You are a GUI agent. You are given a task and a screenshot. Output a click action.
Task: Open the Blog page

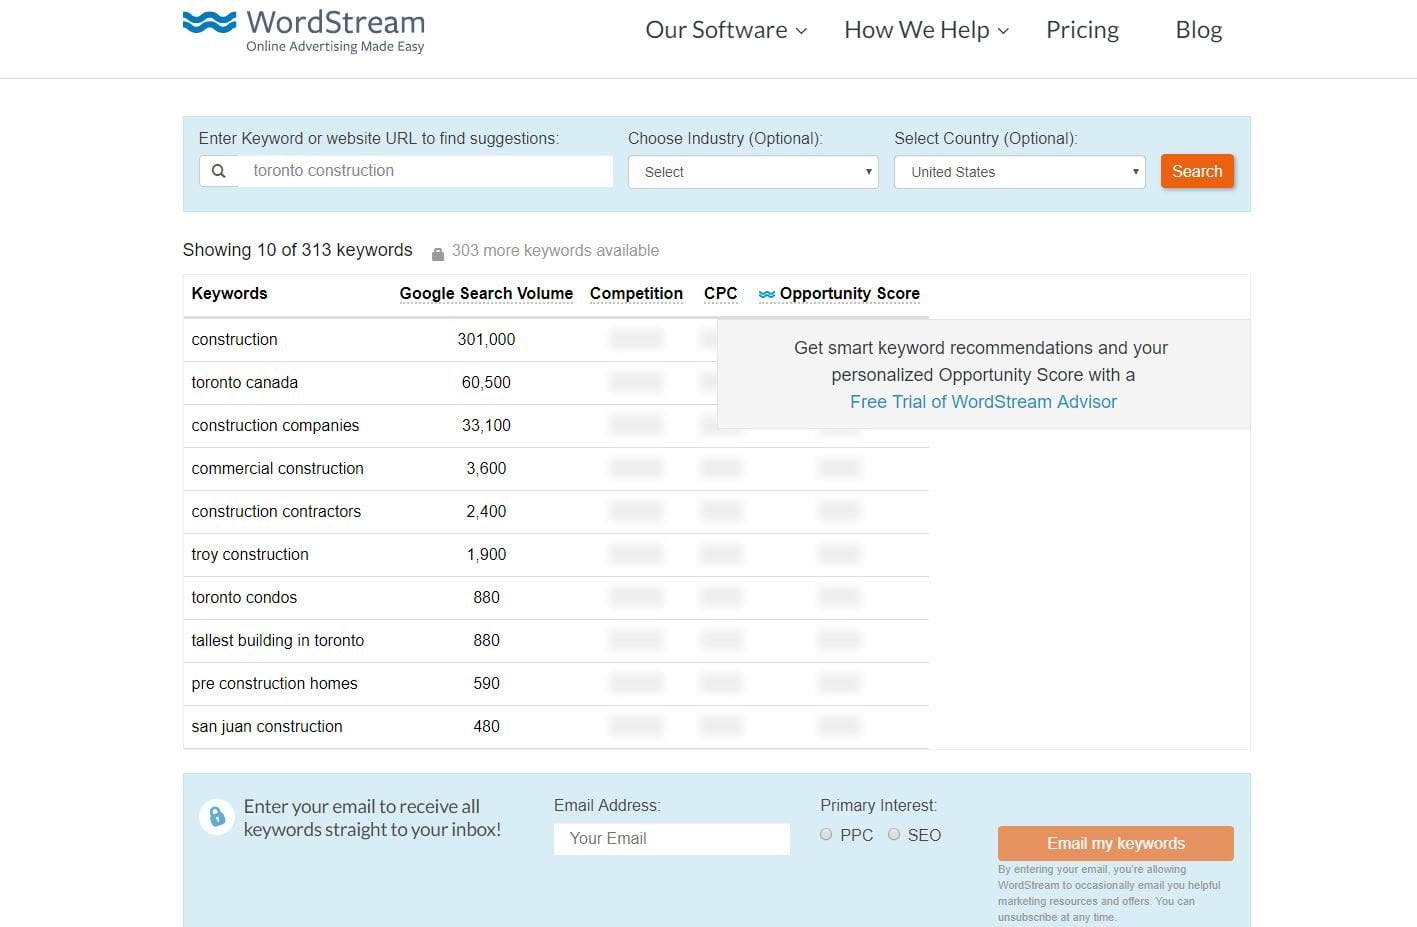(x=1199, y=30)
